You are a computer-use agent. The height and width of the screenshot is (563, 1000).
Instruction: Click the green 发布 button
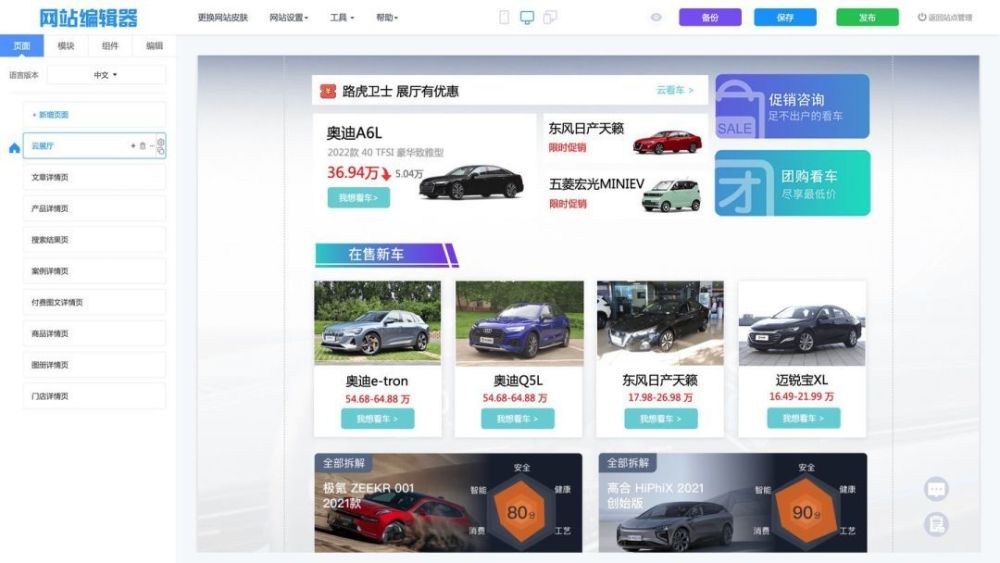867,17
